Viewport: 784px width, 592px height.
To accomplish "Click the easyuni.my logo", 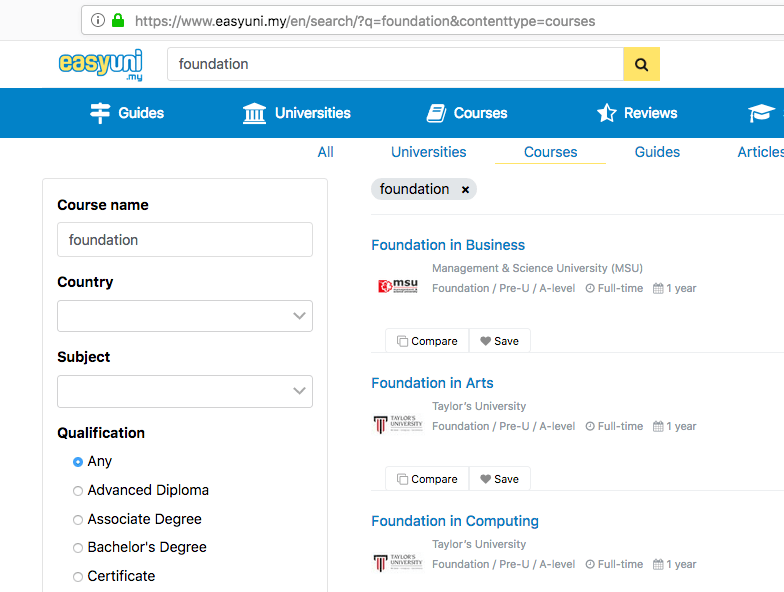I will (100, 64).
